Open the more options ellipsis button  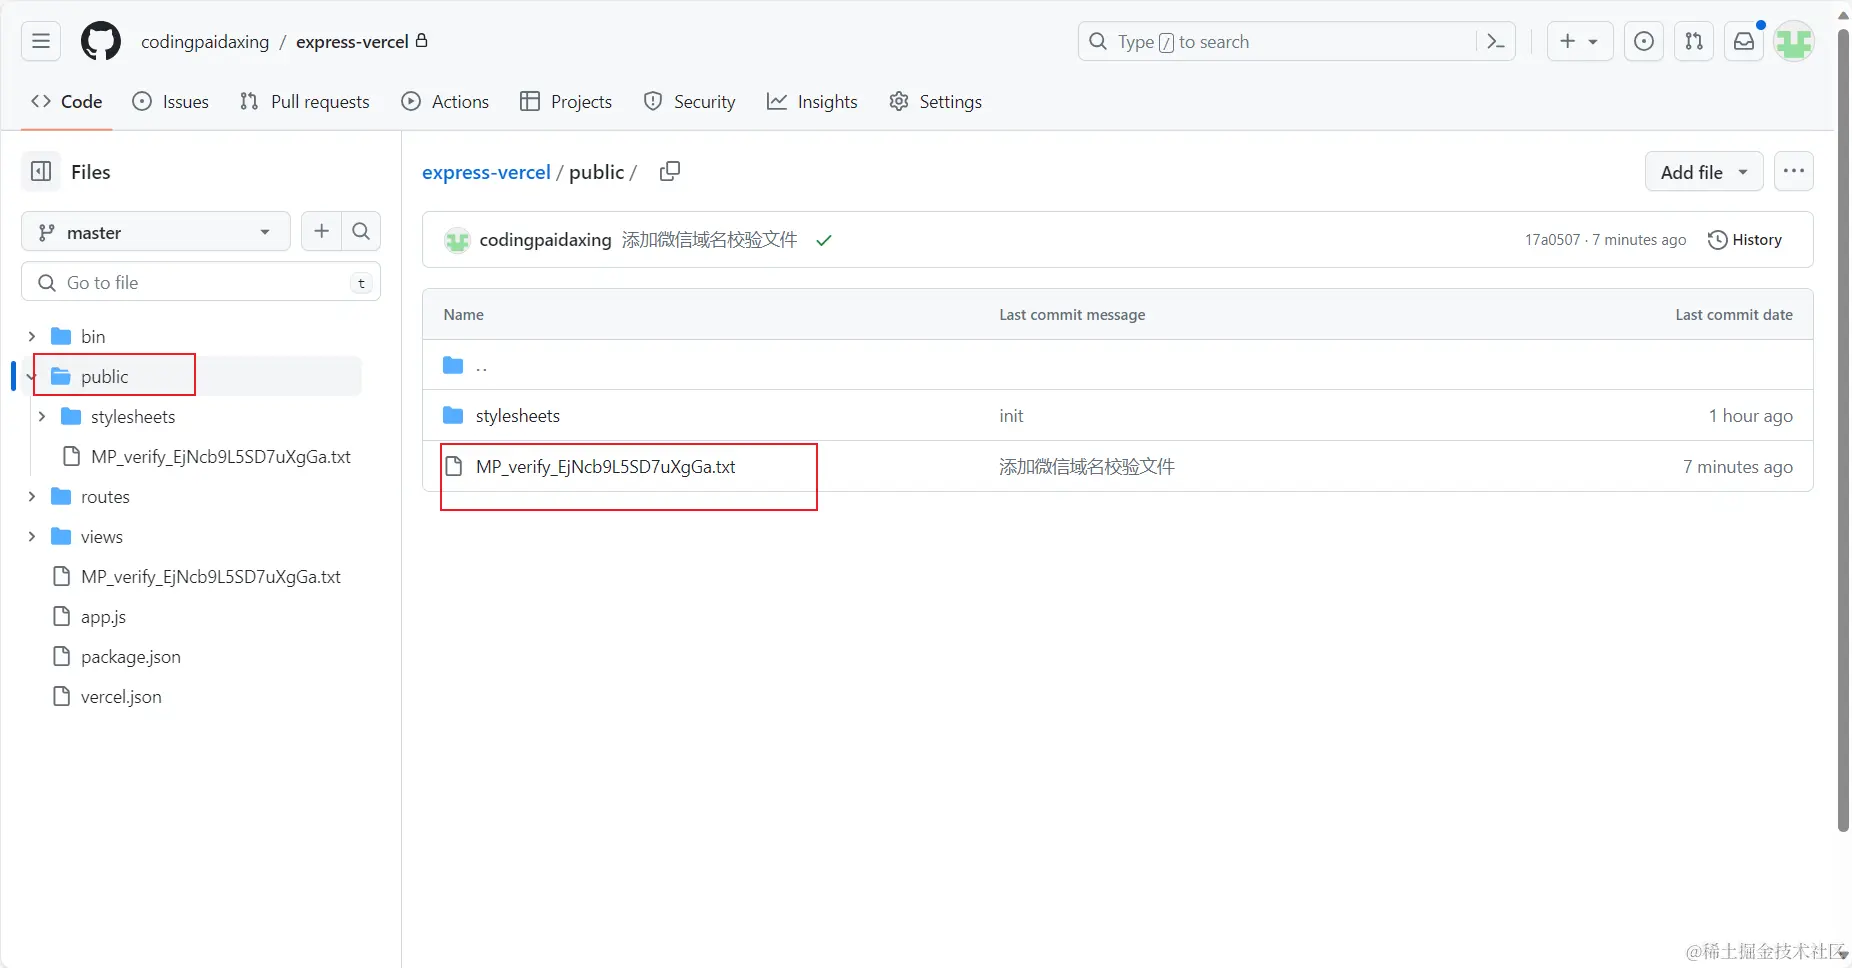[x=1794, y=171]
